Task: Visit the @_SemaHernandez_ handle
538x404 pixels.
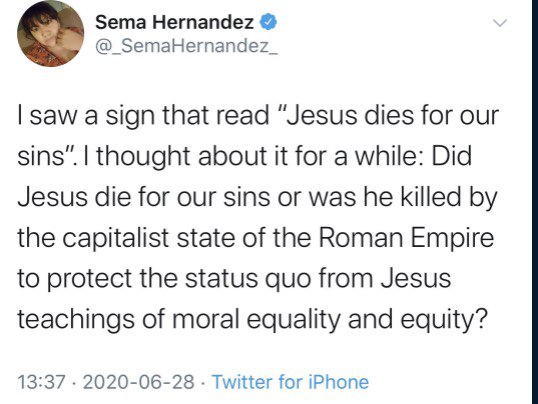Action: coord(186,46)
